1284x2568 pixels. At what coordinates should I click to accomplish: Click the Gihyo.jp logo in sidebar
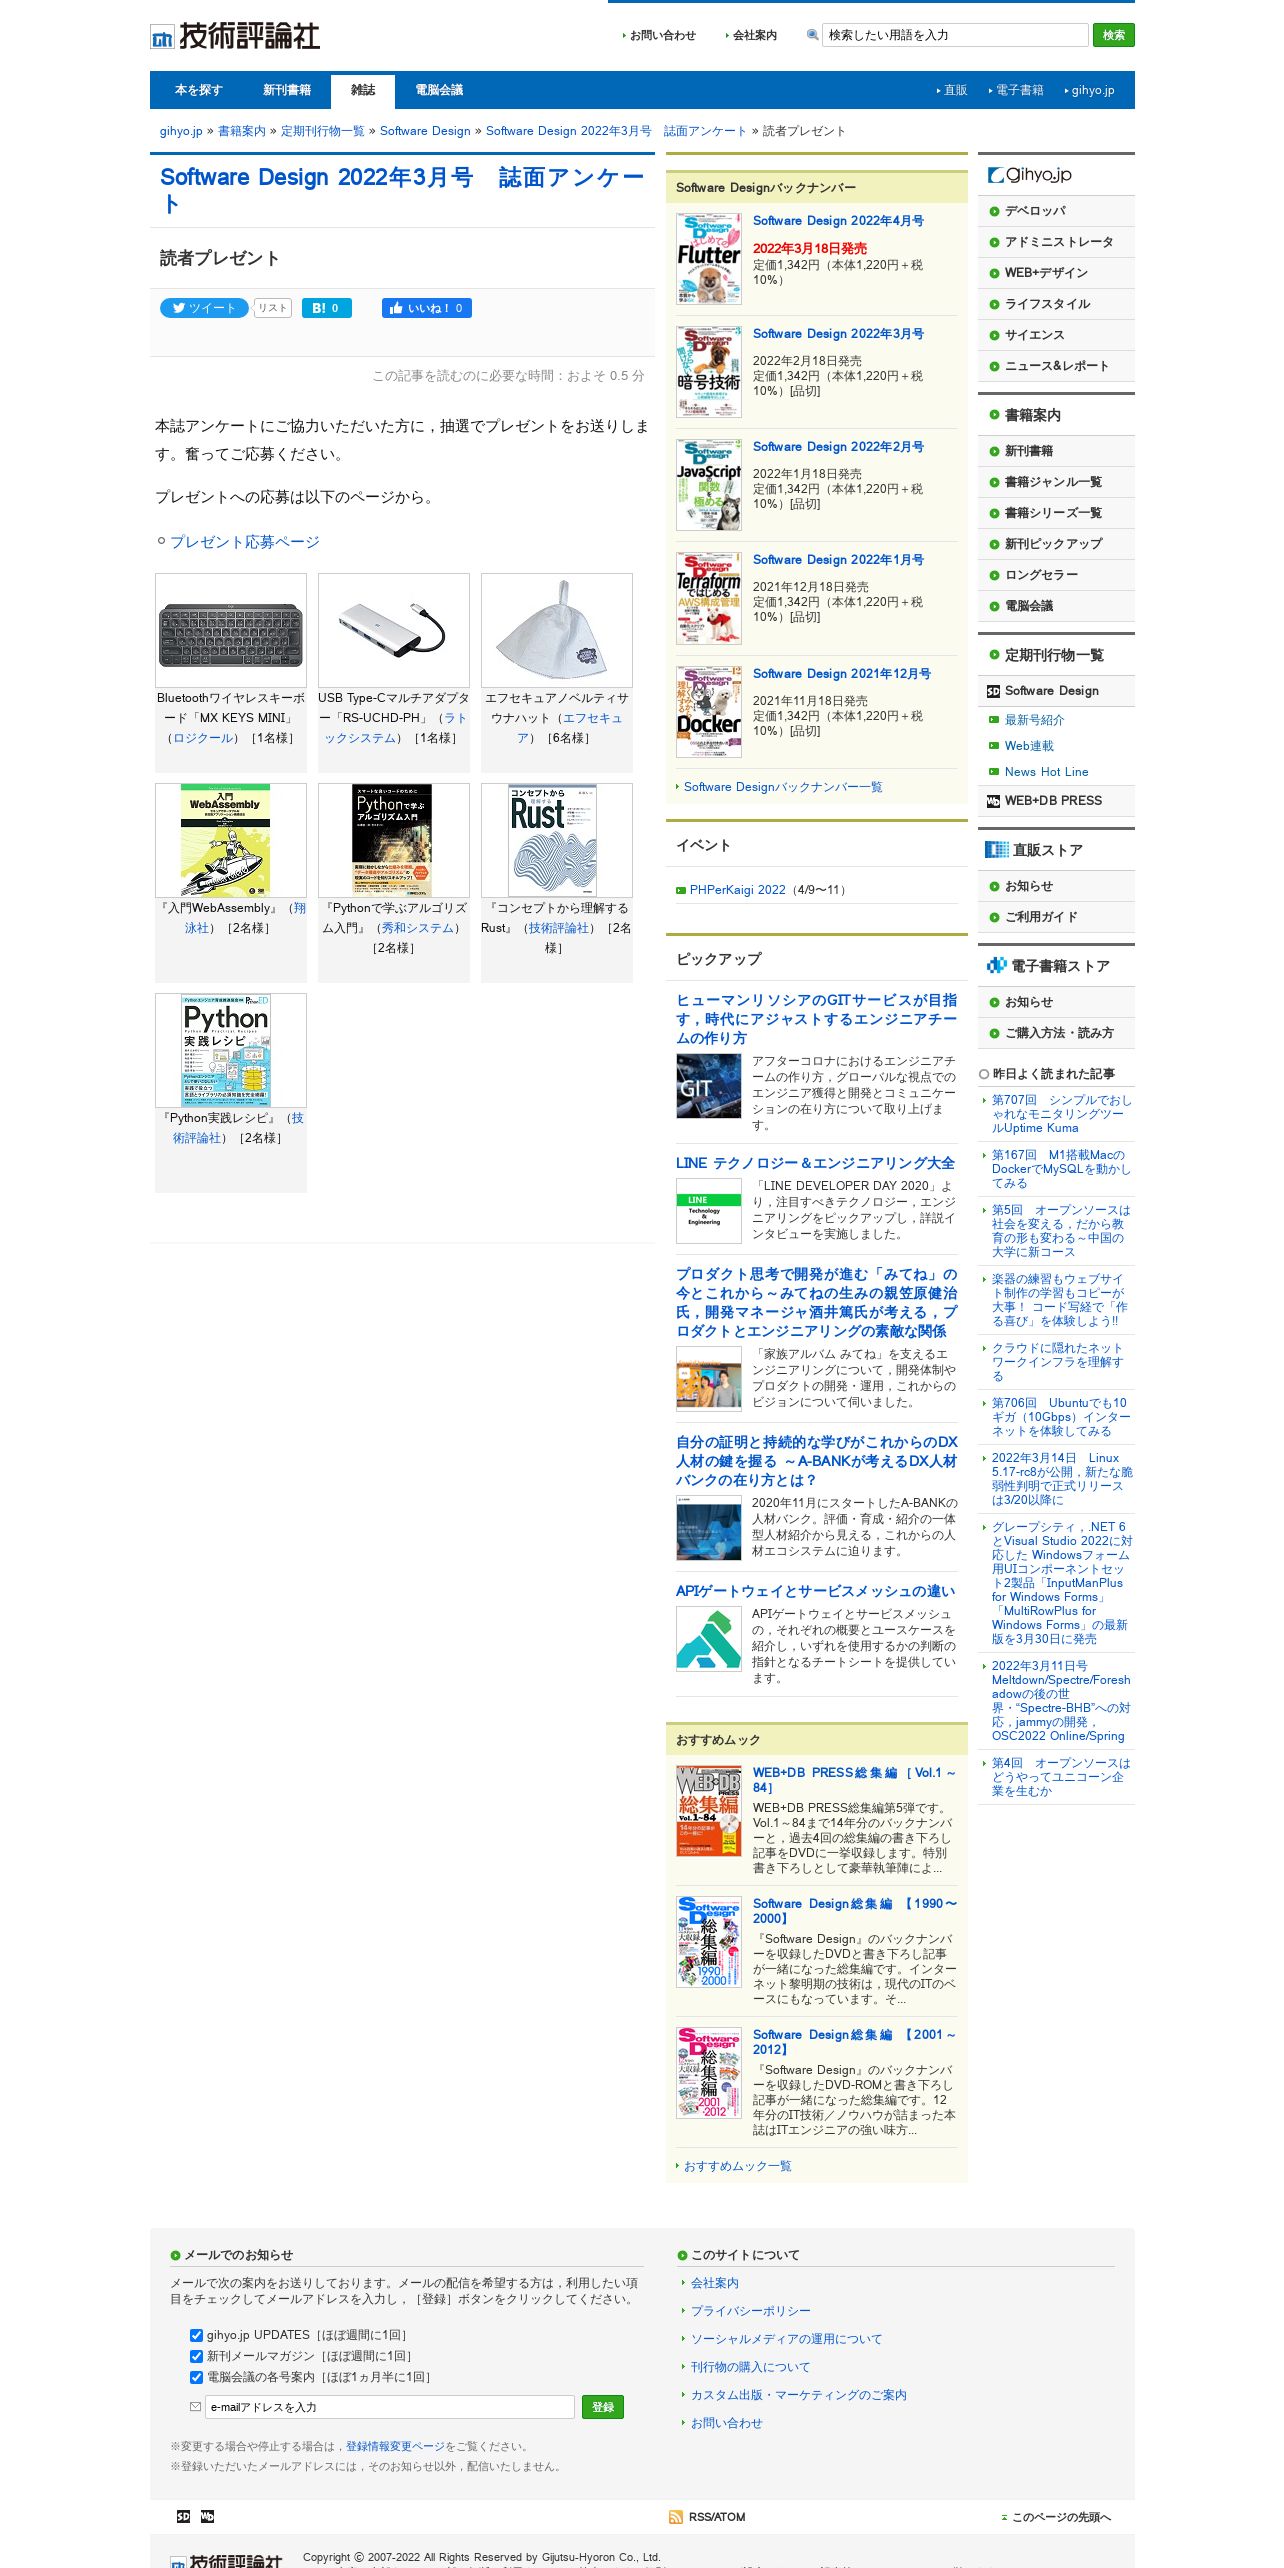pos(1029,175)
